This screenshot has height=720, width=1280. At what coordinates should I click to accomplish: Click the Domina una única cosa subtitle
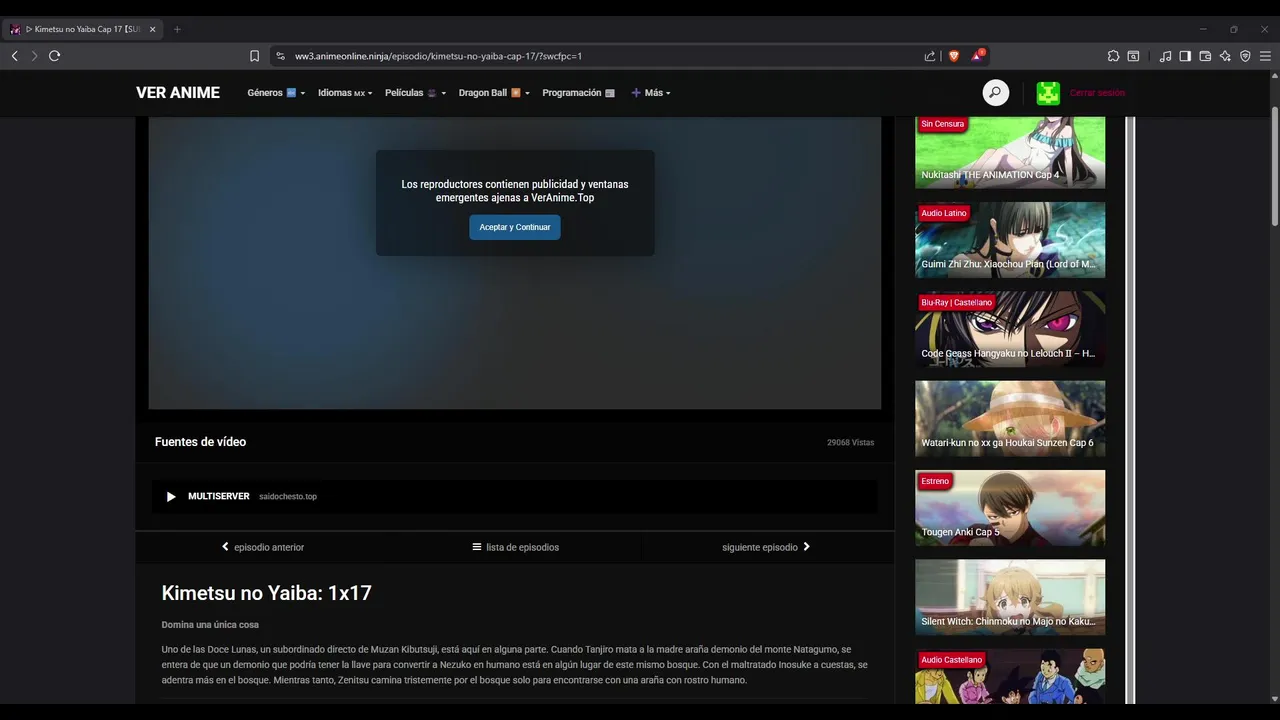pos(210,625)
